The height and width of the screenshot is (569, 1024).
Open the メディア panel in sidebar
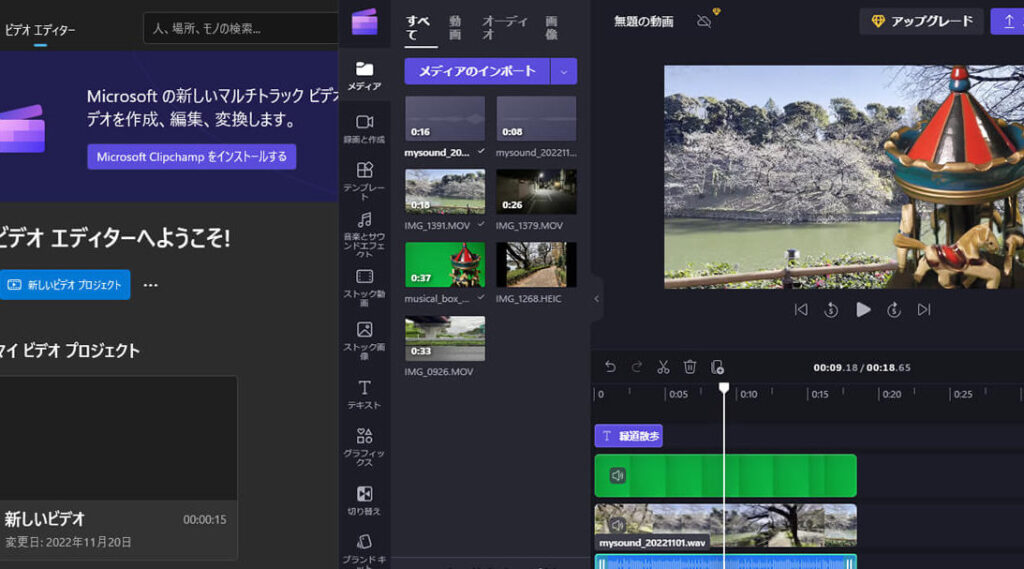click(364, 75)
